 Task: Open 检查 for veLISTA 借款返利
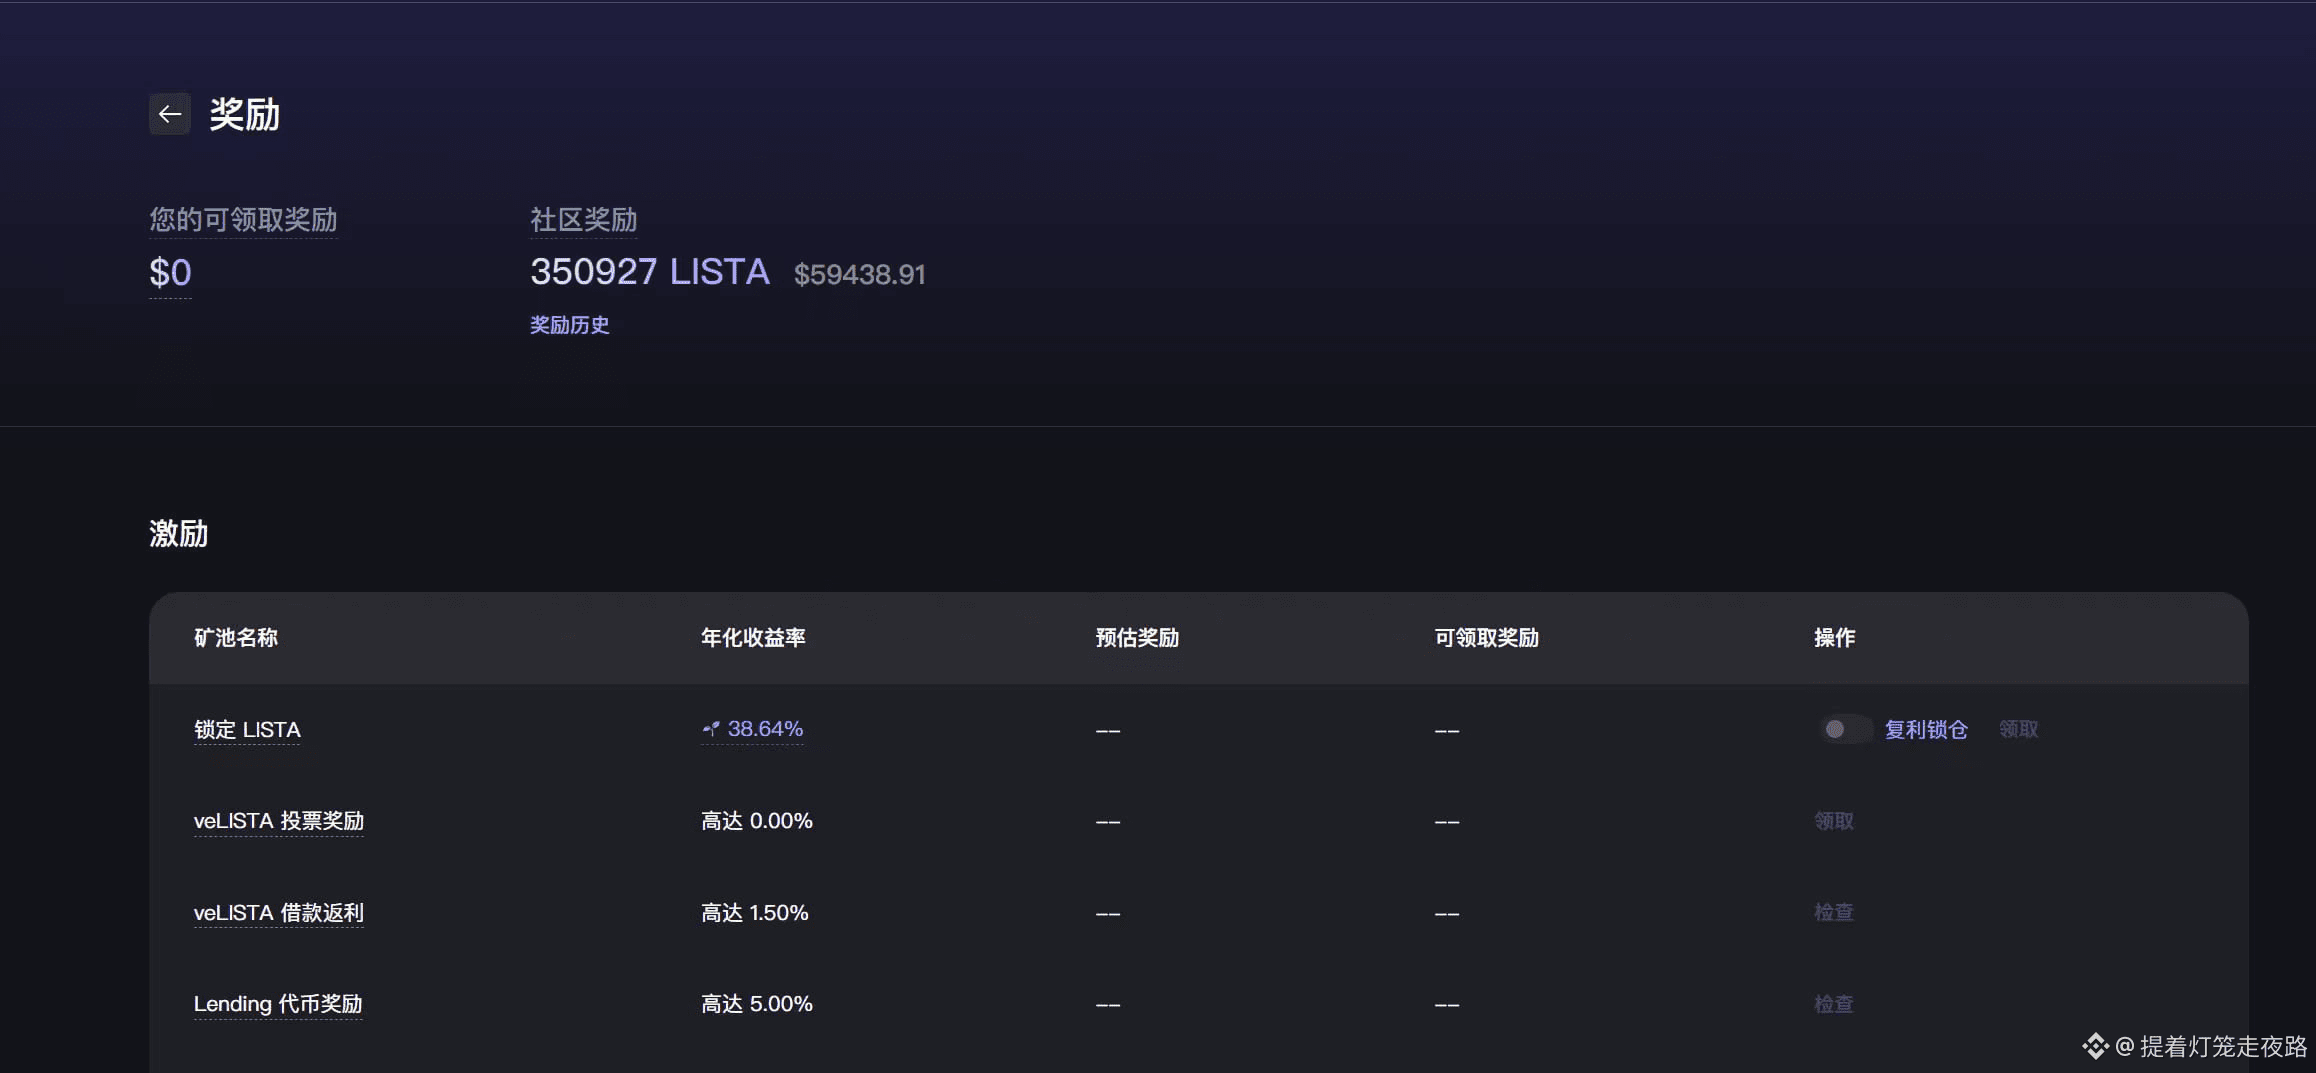click(1832, 912)
